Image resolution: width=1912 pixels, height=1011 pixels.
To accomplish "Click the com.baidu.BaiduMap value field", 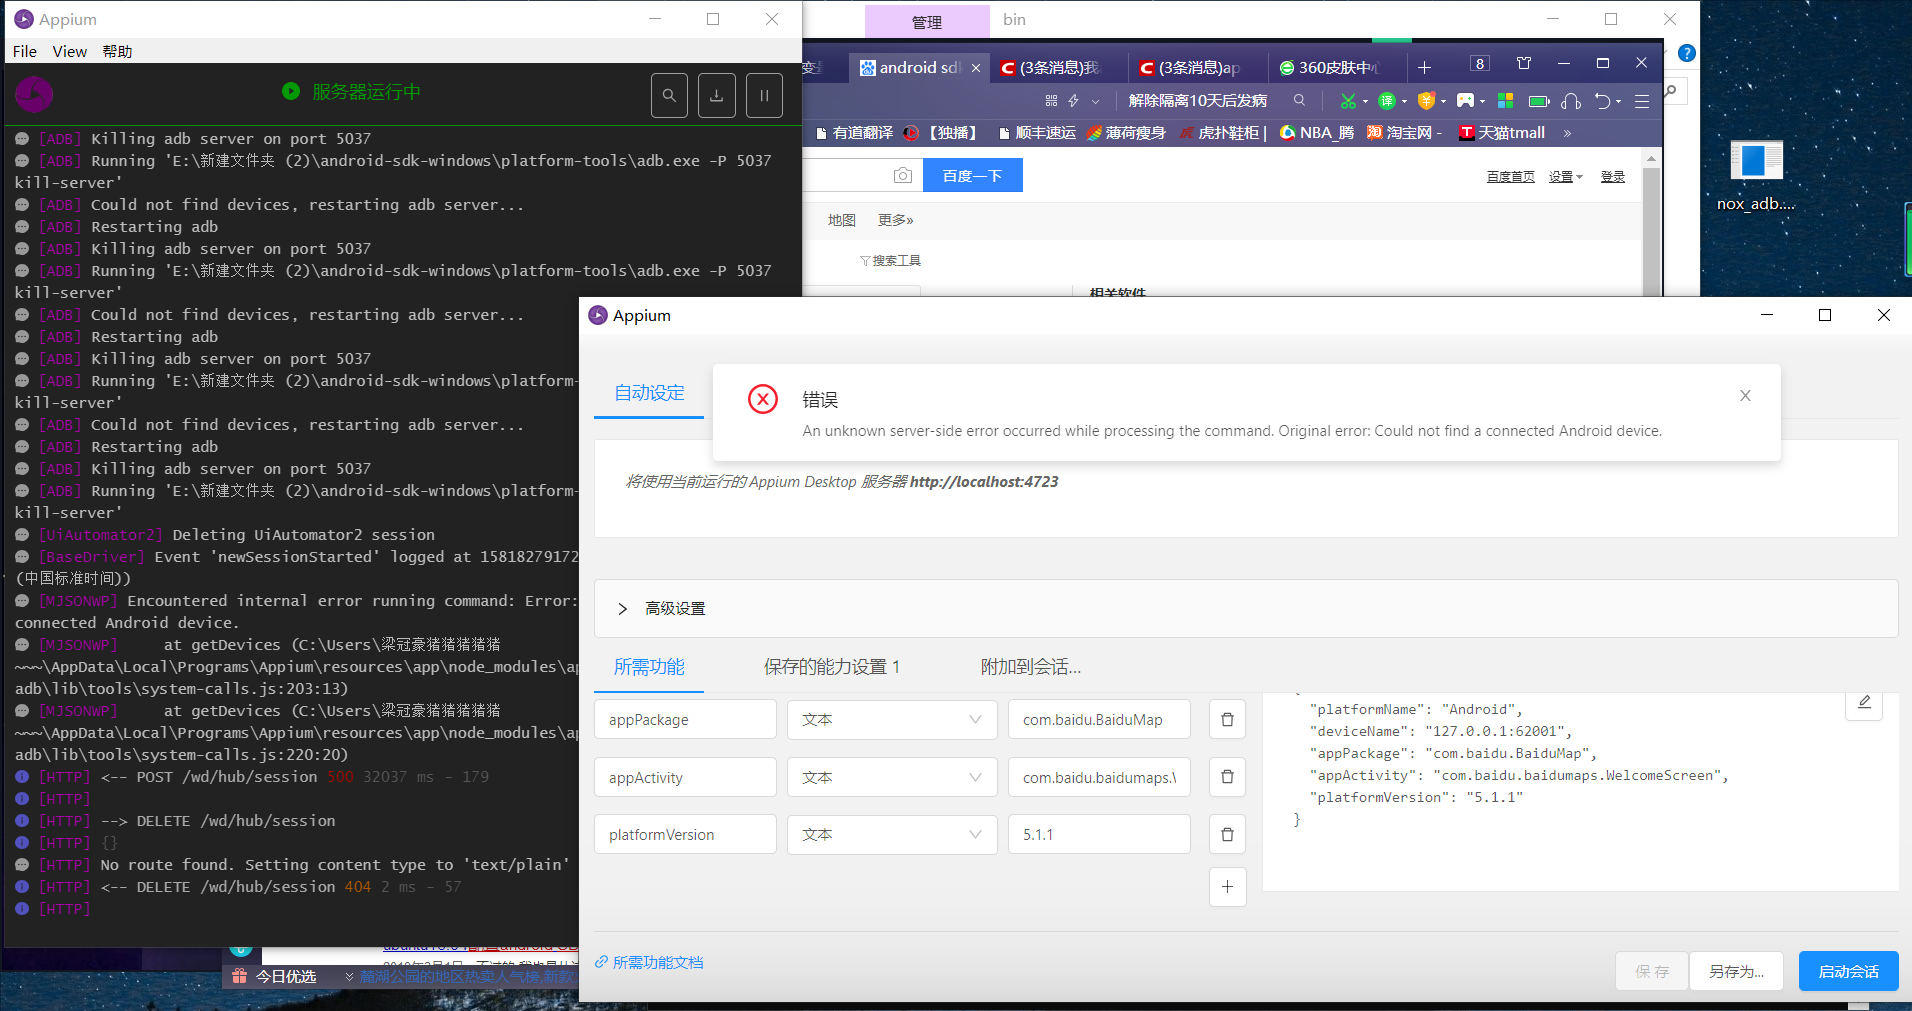I will point(1099,720).
